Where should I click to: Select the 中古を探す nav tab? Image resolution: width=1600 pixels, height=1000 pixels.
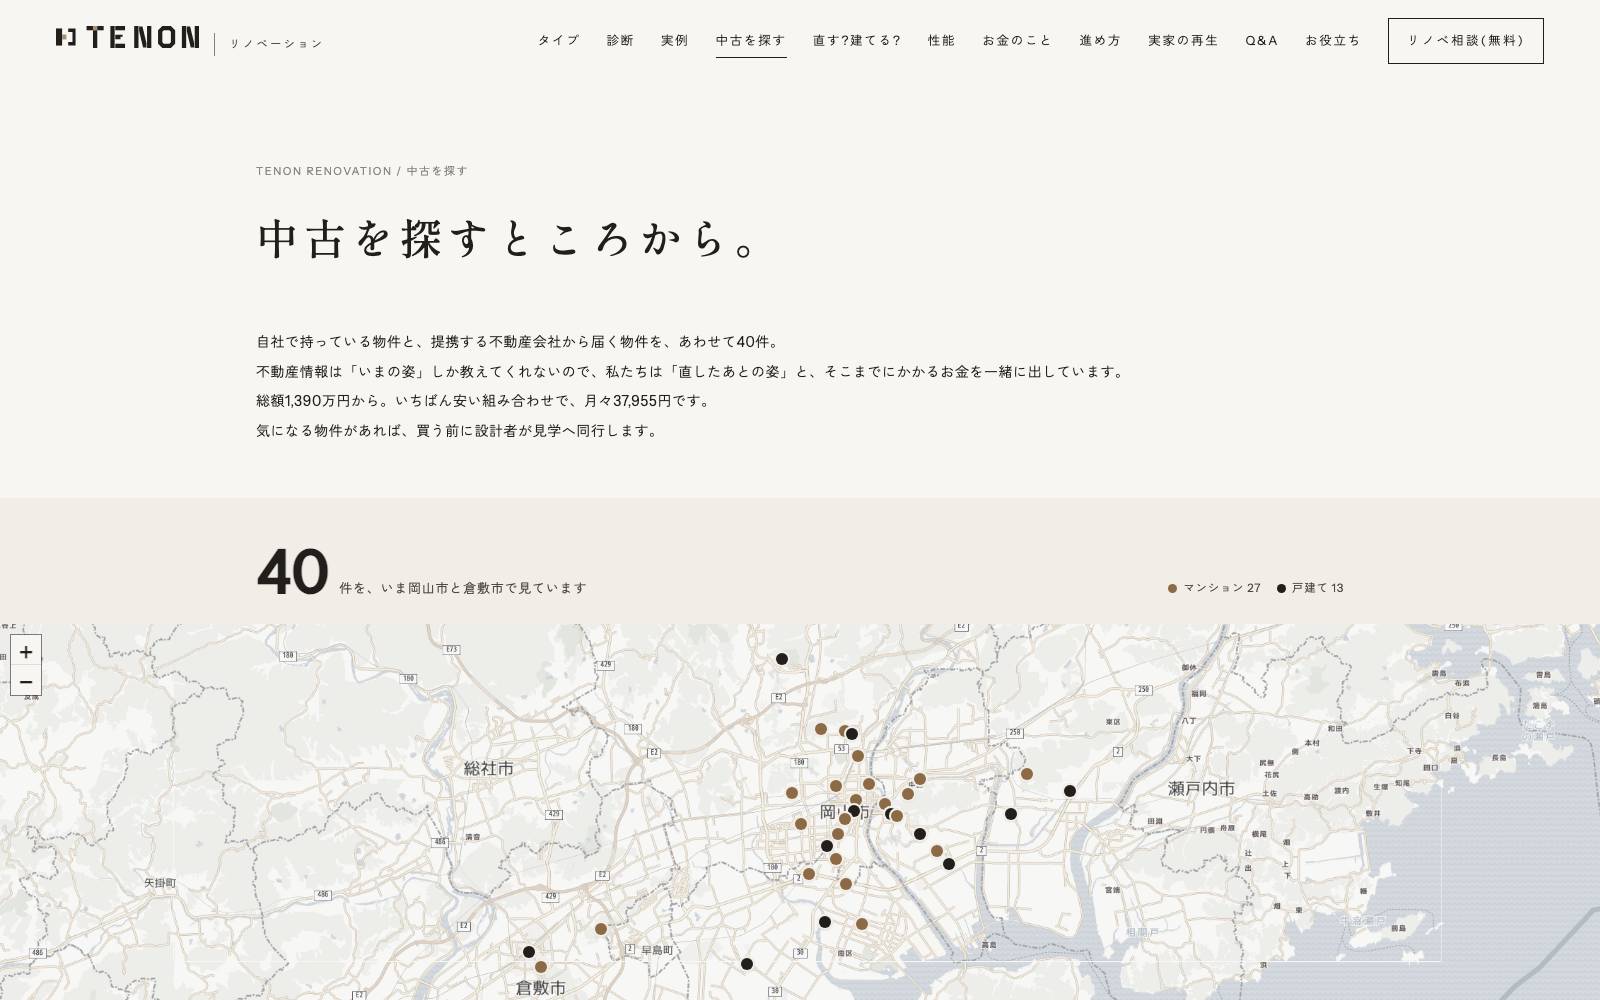(x=751, y=40)
